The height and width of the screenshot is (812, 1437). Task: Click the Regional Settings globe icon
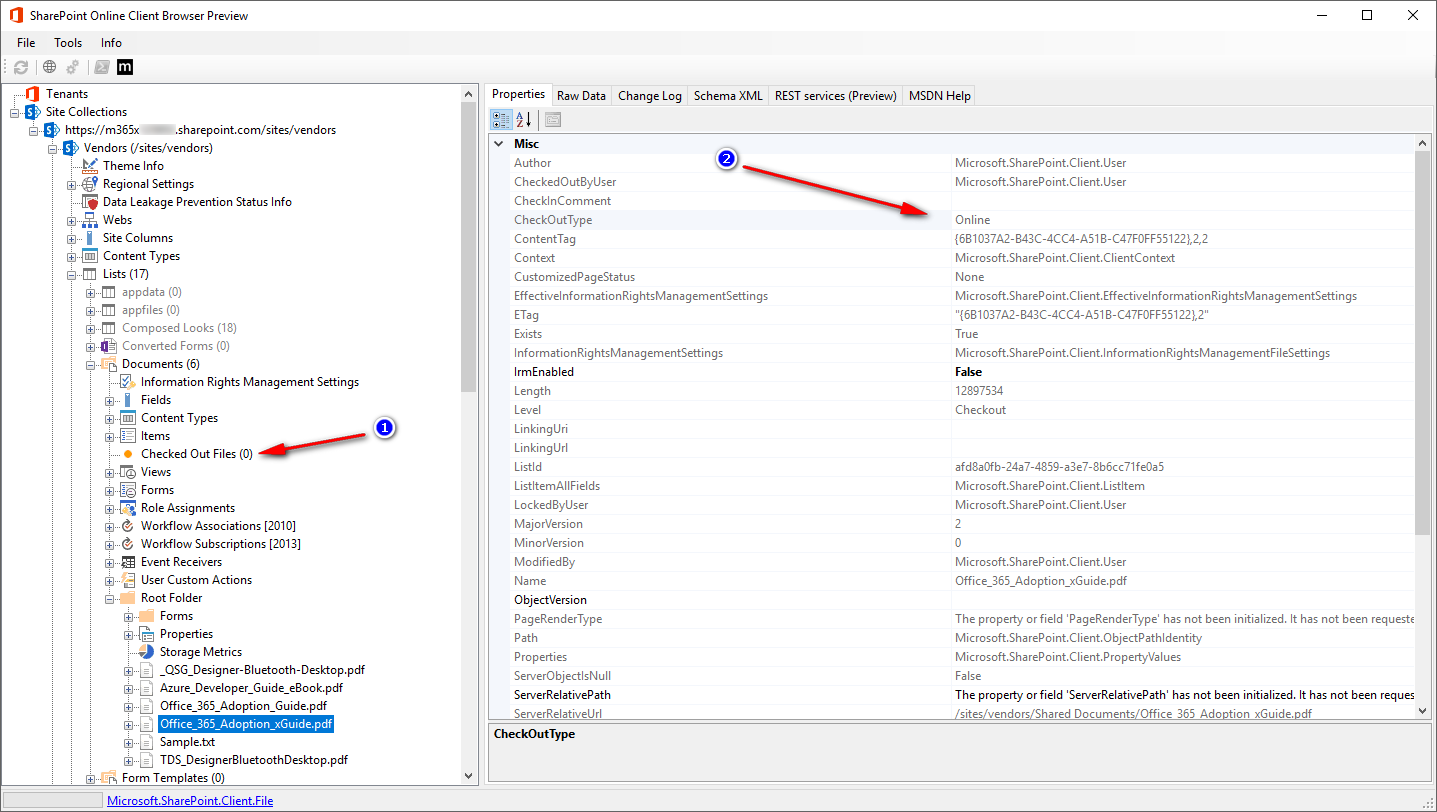click(x=90, y=184)
